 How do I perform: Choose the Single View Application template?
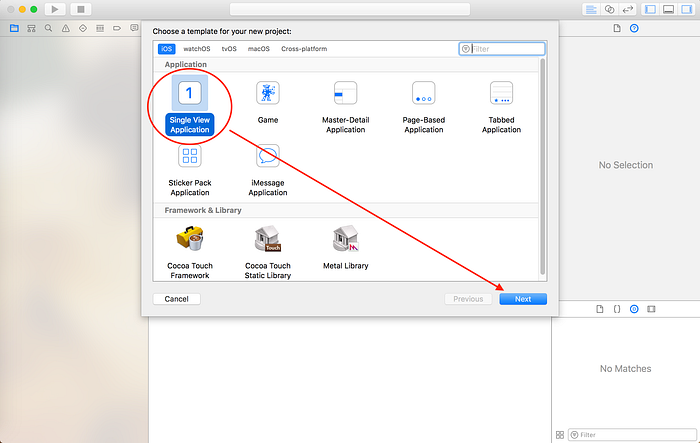pyautogui.click(x=190, y=105)
